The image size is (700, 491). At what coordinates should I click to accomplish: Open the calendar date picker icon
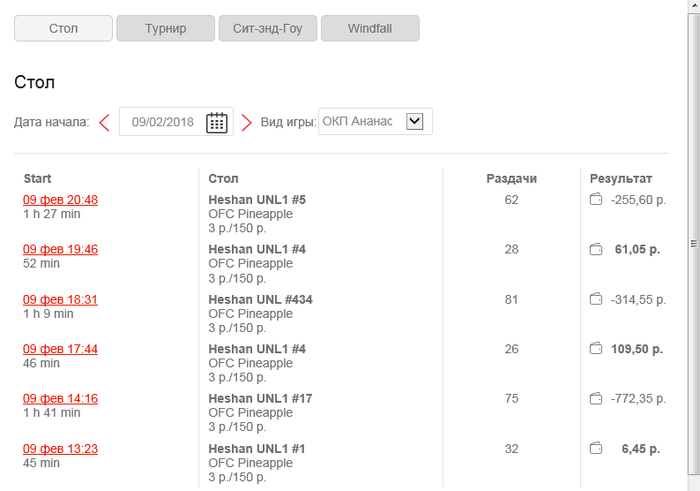pos(217,123)
